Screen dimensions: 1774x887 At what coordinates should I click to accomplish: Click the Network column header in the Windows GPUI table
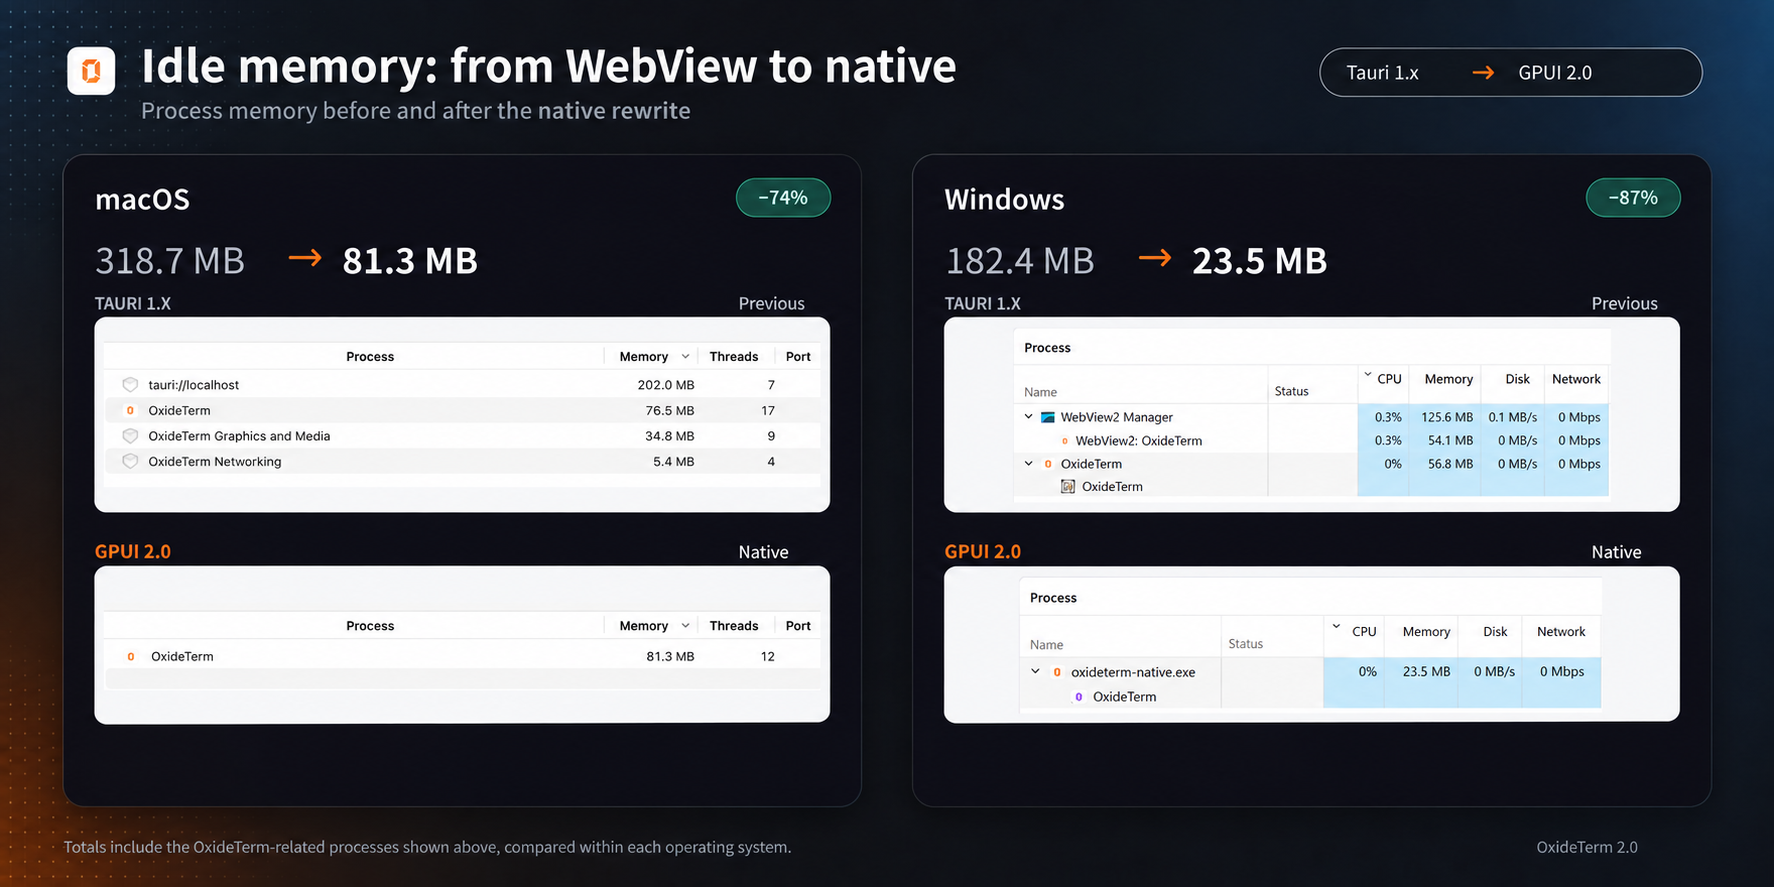coord(1561,631)
